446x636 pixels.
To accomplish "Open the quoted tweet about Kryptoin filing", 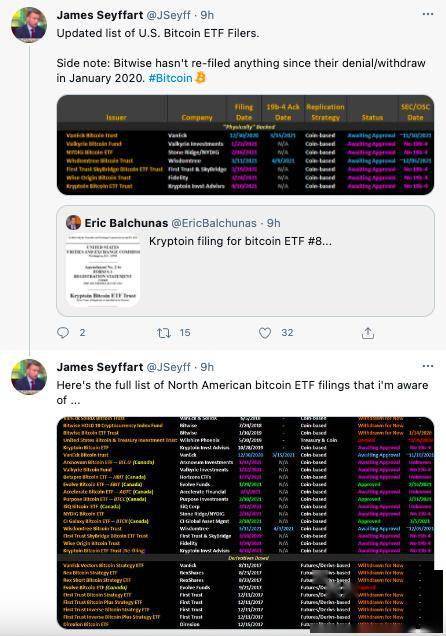I will (x=245, y=261).
